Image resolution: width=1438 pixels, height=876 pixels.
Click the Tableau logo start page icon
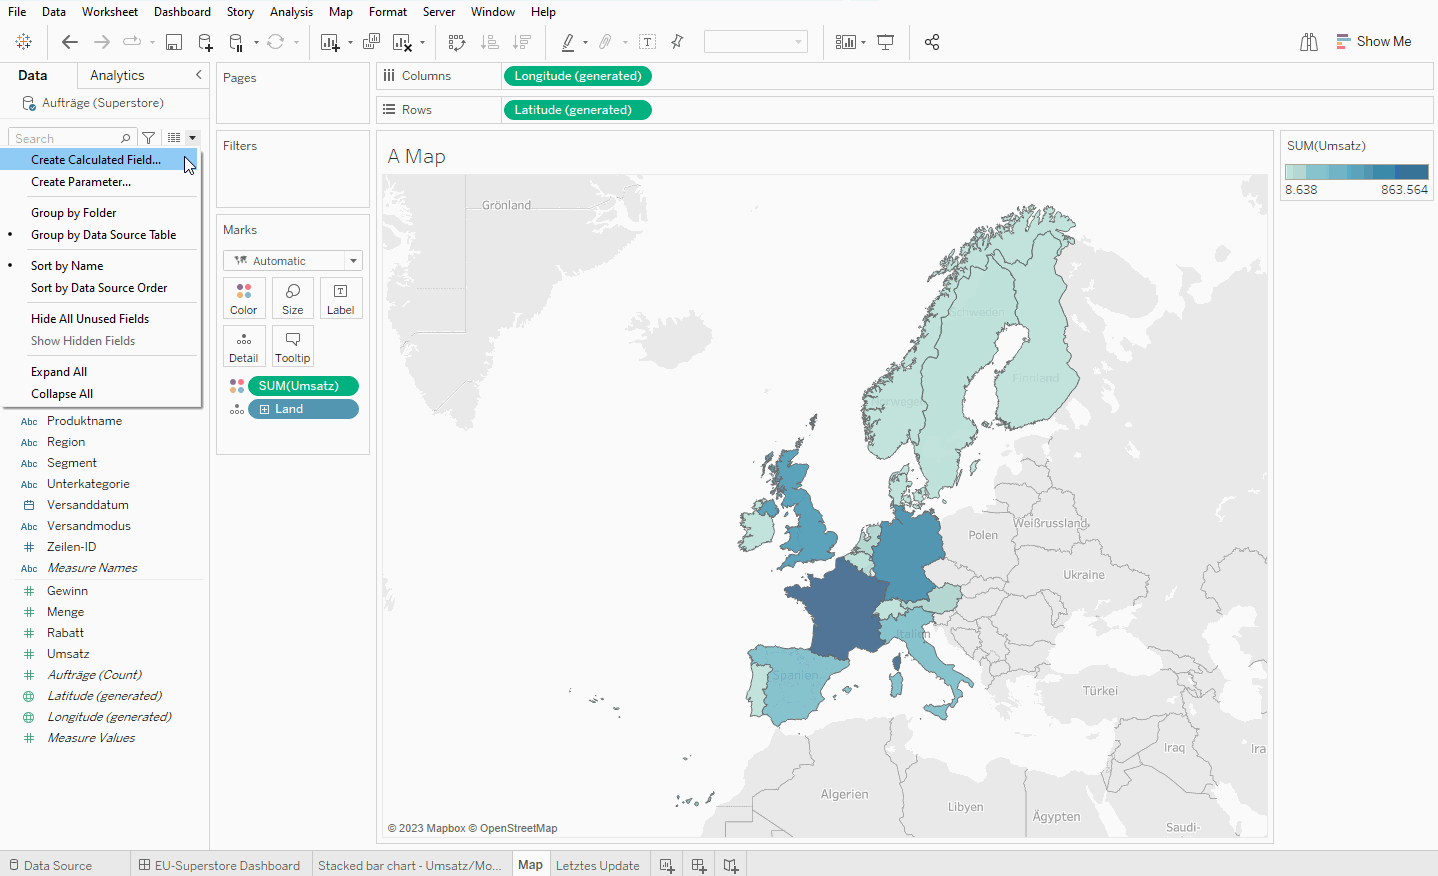tap(23, 42)
